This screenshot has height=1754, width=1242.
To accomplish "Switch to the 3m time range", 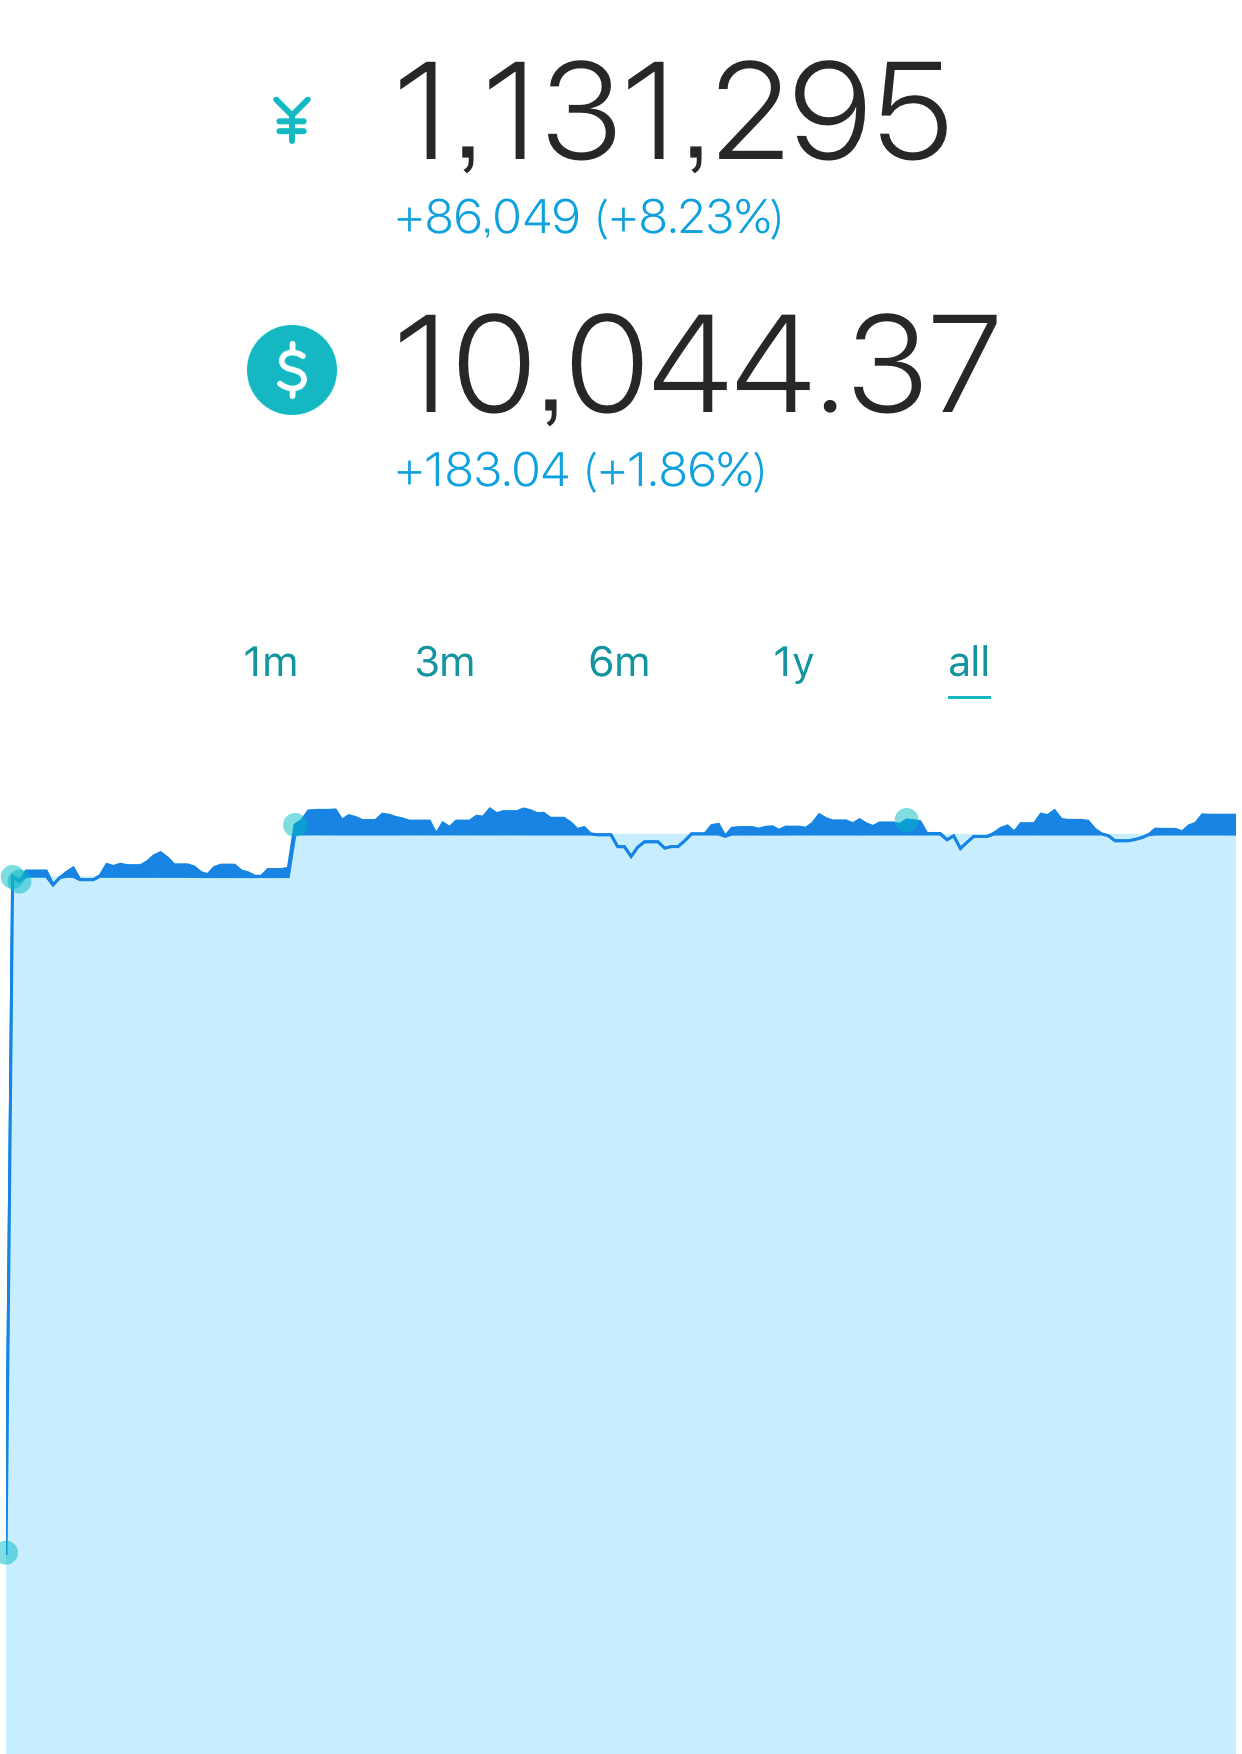I will point(445,662).
